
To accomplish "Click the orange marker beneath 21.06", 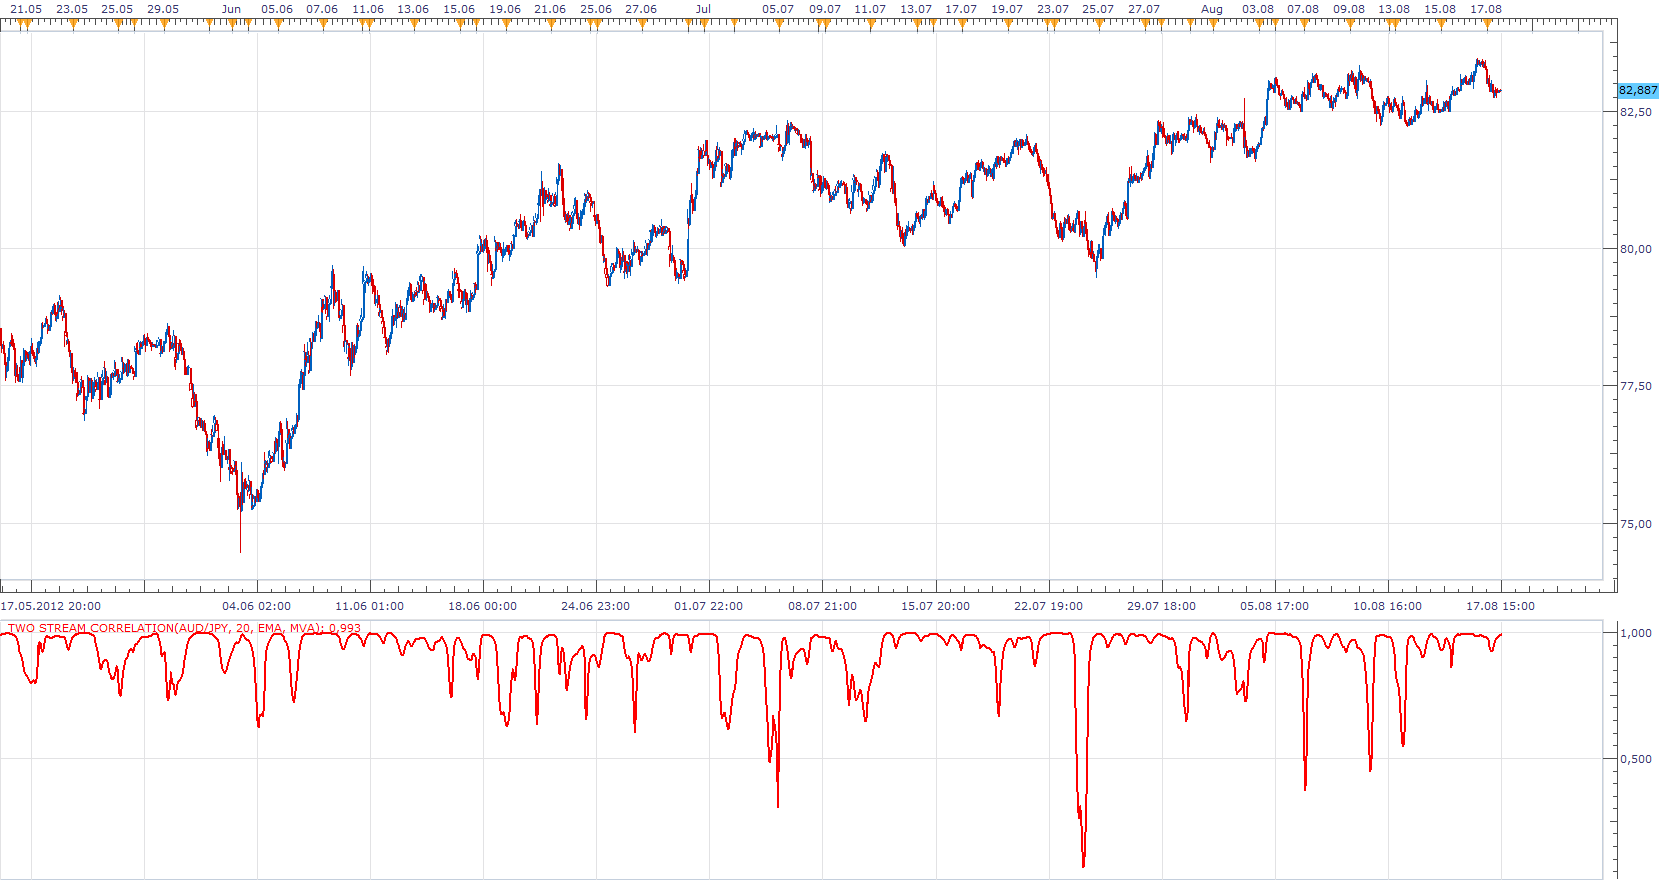I will (551, 24).
